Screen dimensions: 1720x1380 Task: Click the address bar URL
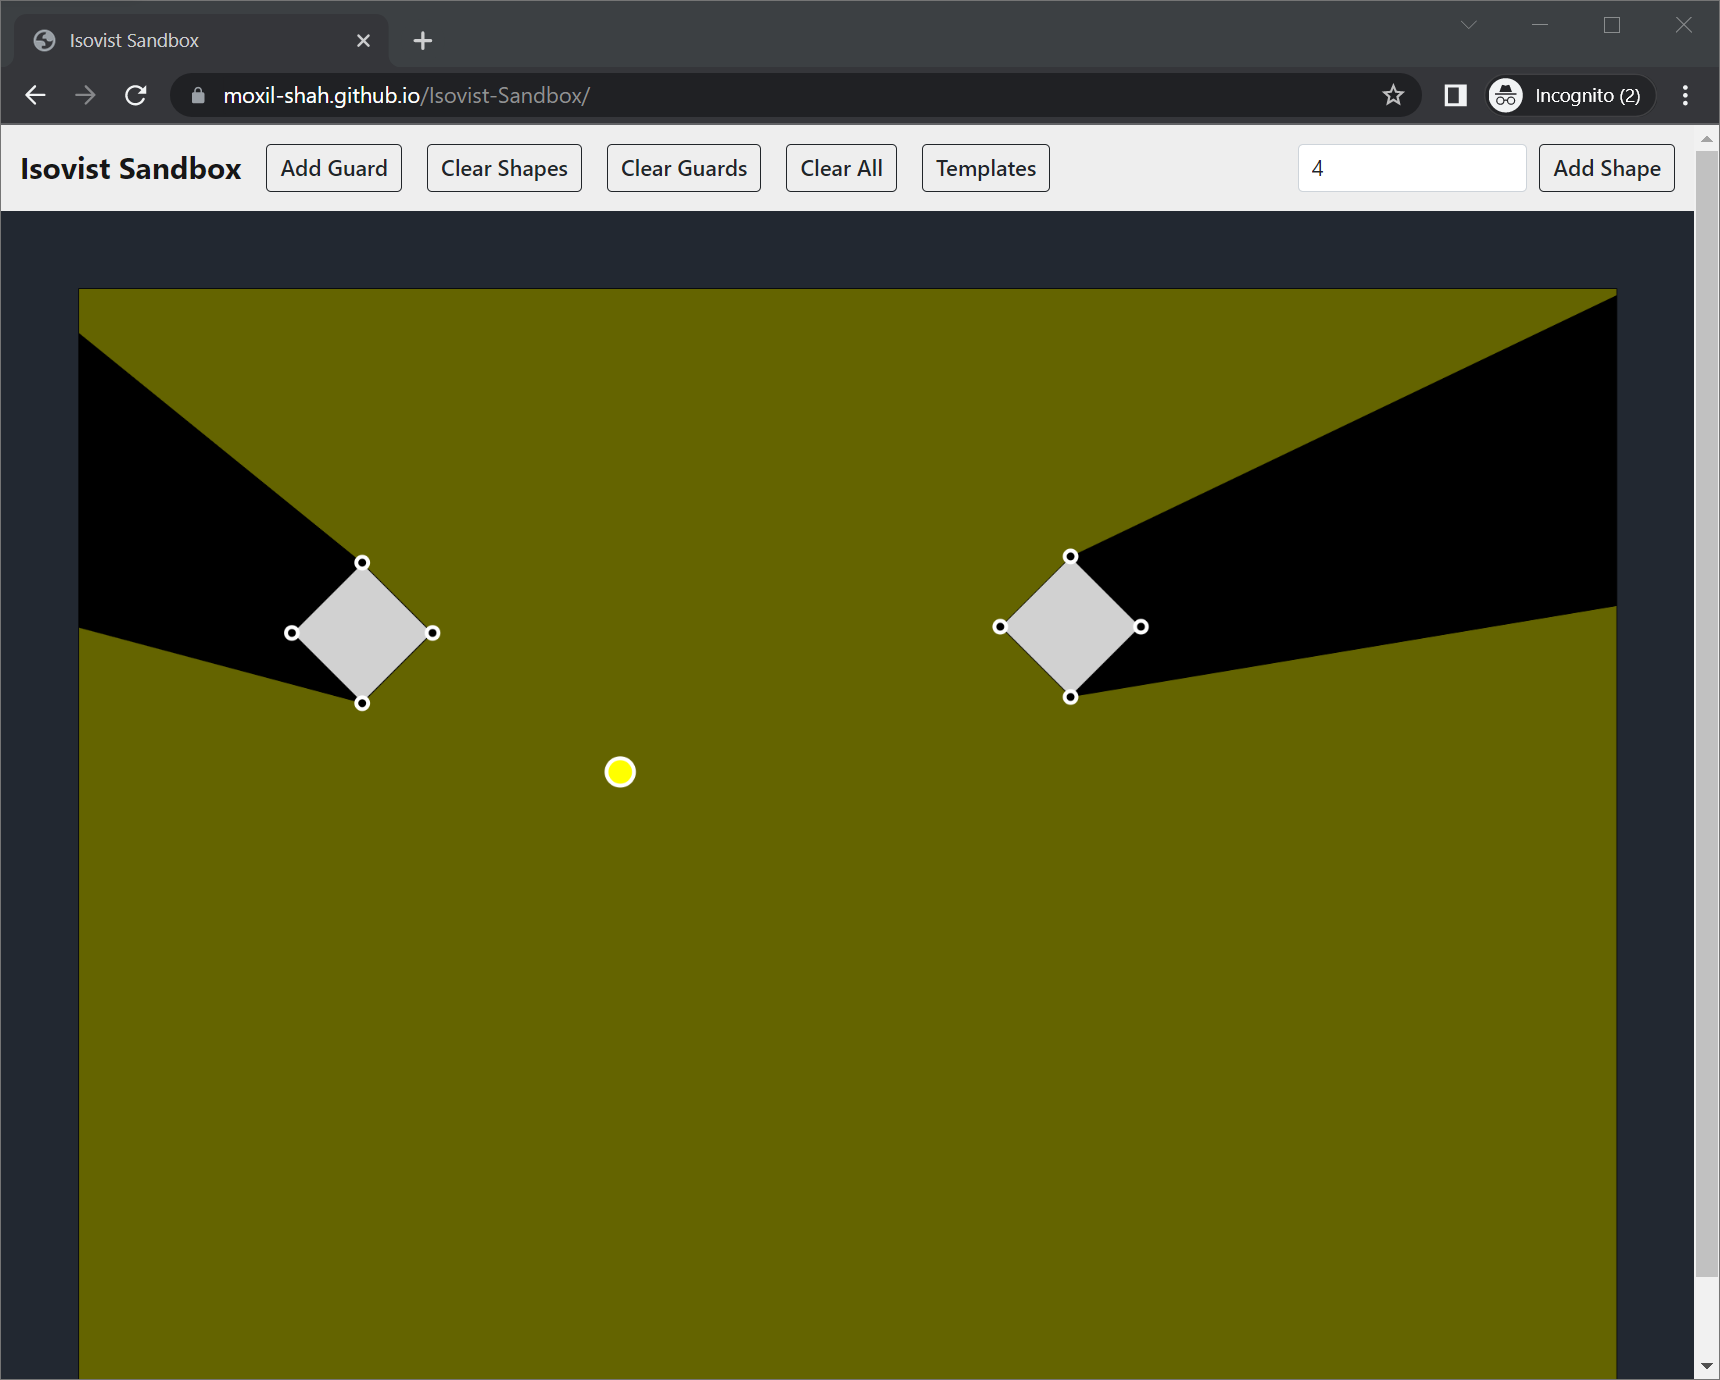(x=406, y=95)
